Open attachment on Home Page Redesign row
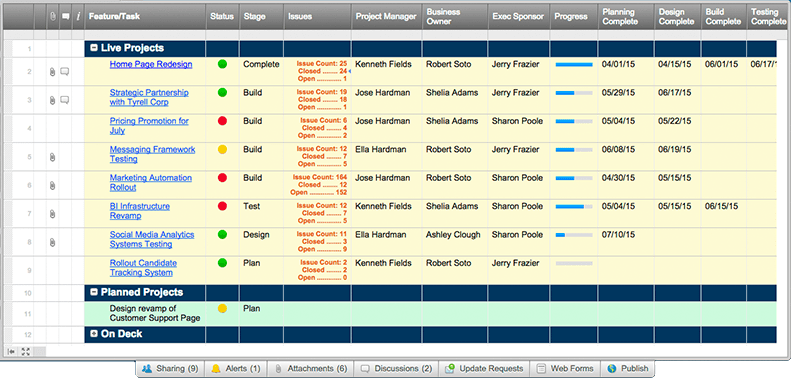 pyautogui.click(x=52, y=72)
